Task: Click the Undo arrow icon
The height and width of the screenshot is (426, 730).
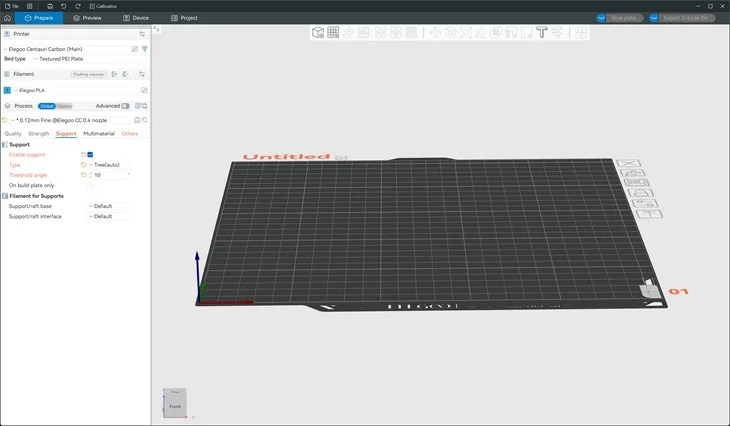Action: click(64, 6)
